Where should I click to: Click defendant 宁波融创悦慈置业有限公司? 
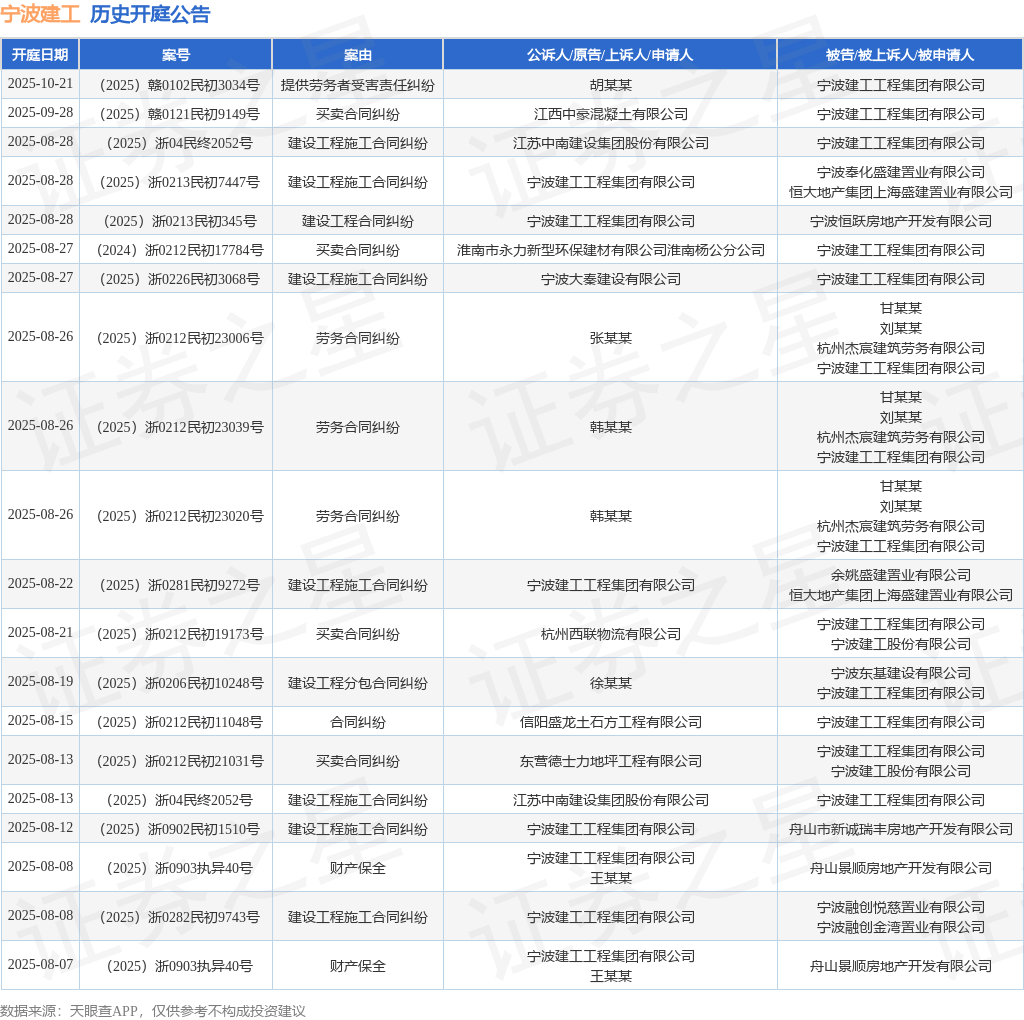(x=901, y=907)
